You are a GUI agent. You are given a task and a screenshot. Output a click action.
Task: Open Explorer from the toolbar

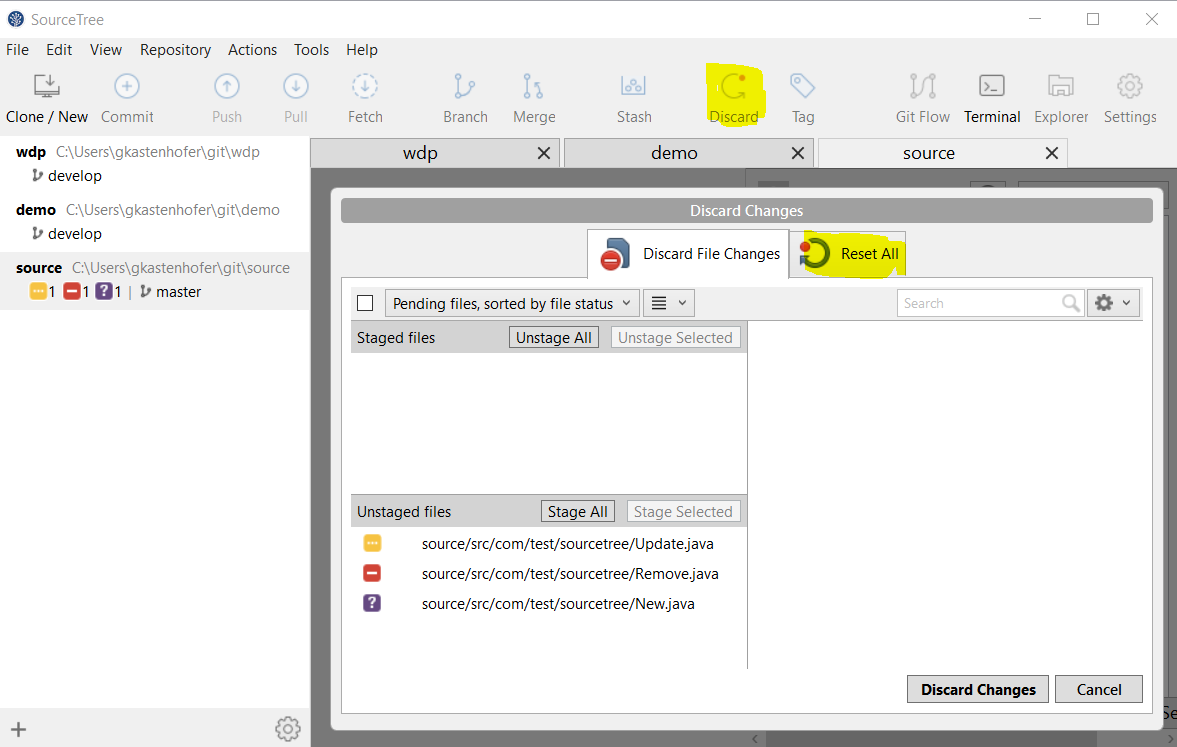(x=1061, y=98)
